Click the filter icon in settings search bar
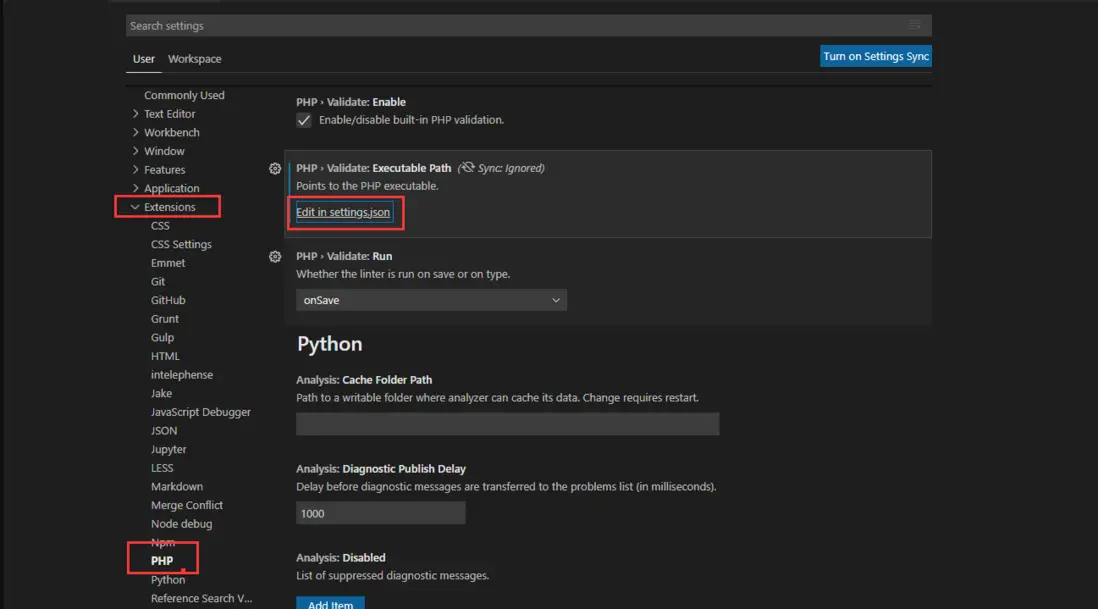The image size is (1098, 609). (915, 25)
